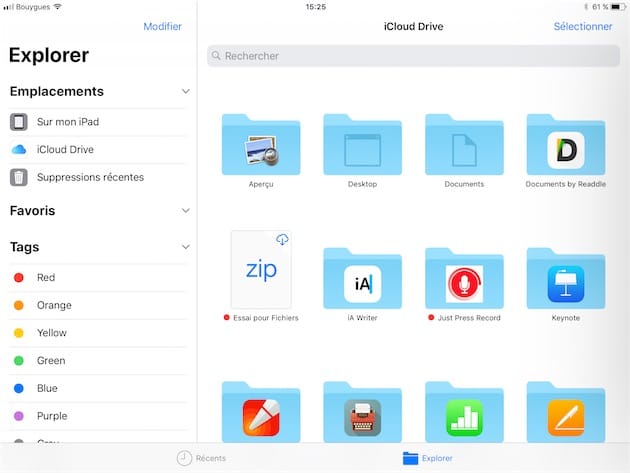630x473 pixels.
Task: Open Suppressions récentes
Action: click(x=98, y=177)
